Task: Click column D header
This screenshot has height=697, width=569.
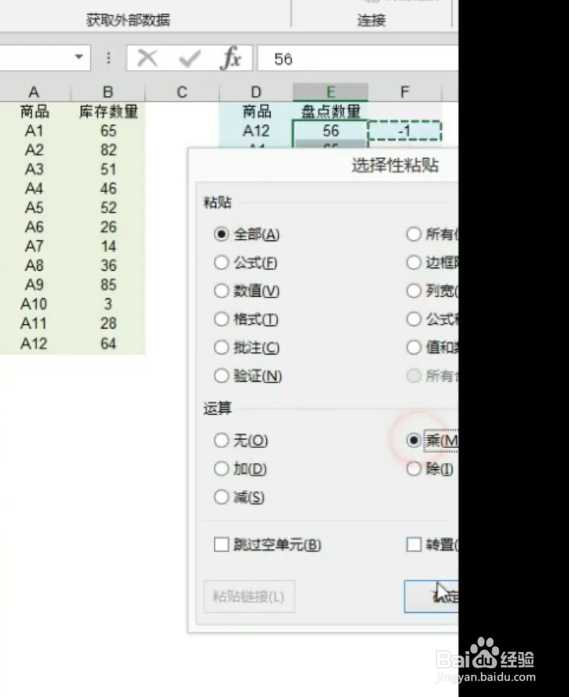Action: (256, 92)
